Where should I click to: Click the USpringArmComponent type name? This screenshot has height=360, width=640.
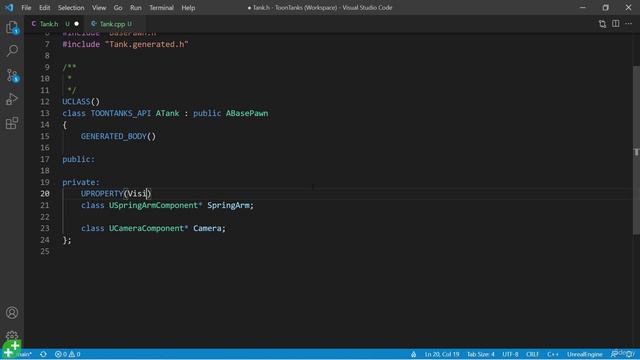(153, 205)
